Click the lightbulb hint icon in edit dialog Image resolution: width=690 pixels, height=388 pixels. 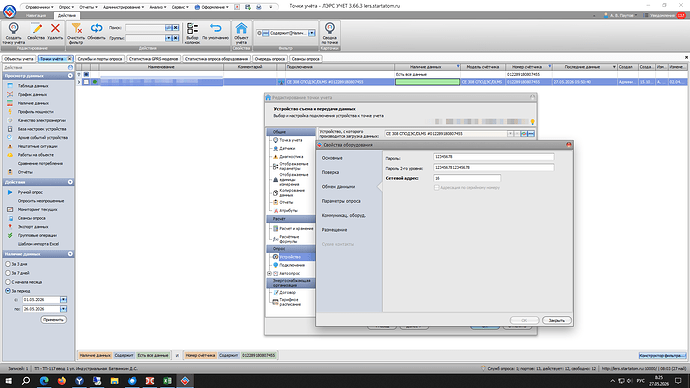click(x=532, y=122)
